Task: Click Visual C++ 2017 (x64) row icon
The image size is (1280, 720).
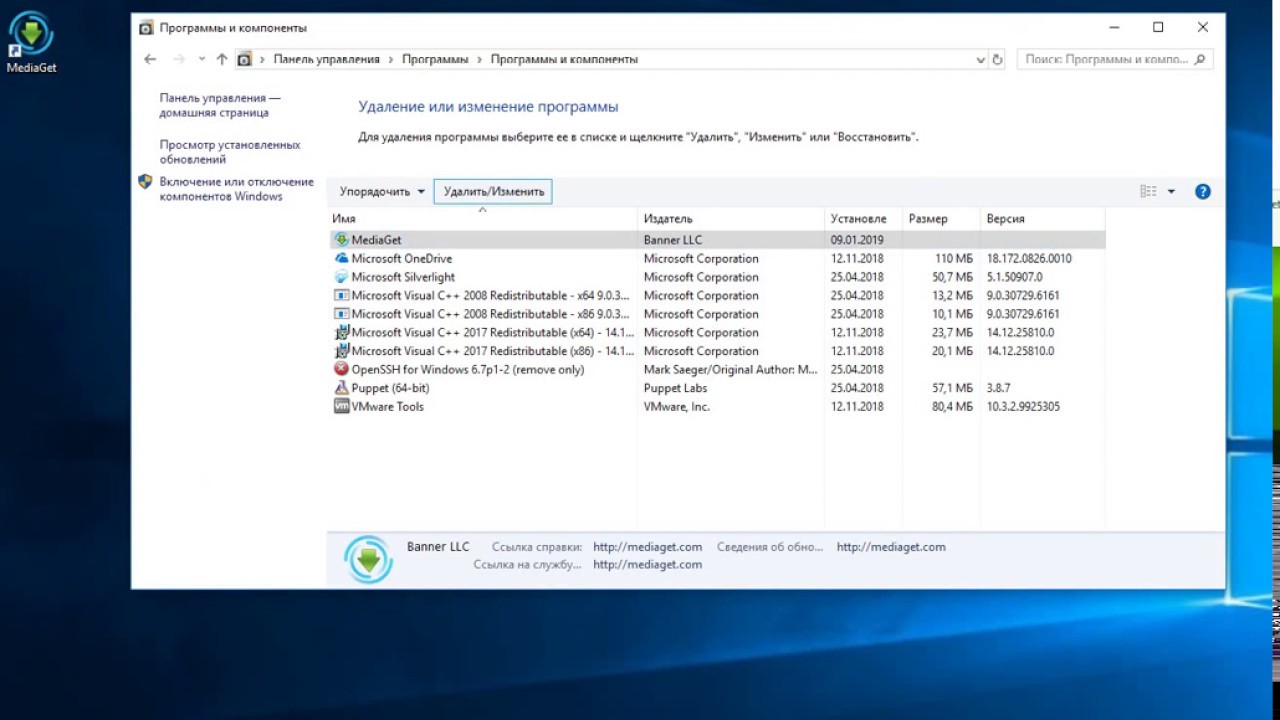Action: (x=341, y=332)
